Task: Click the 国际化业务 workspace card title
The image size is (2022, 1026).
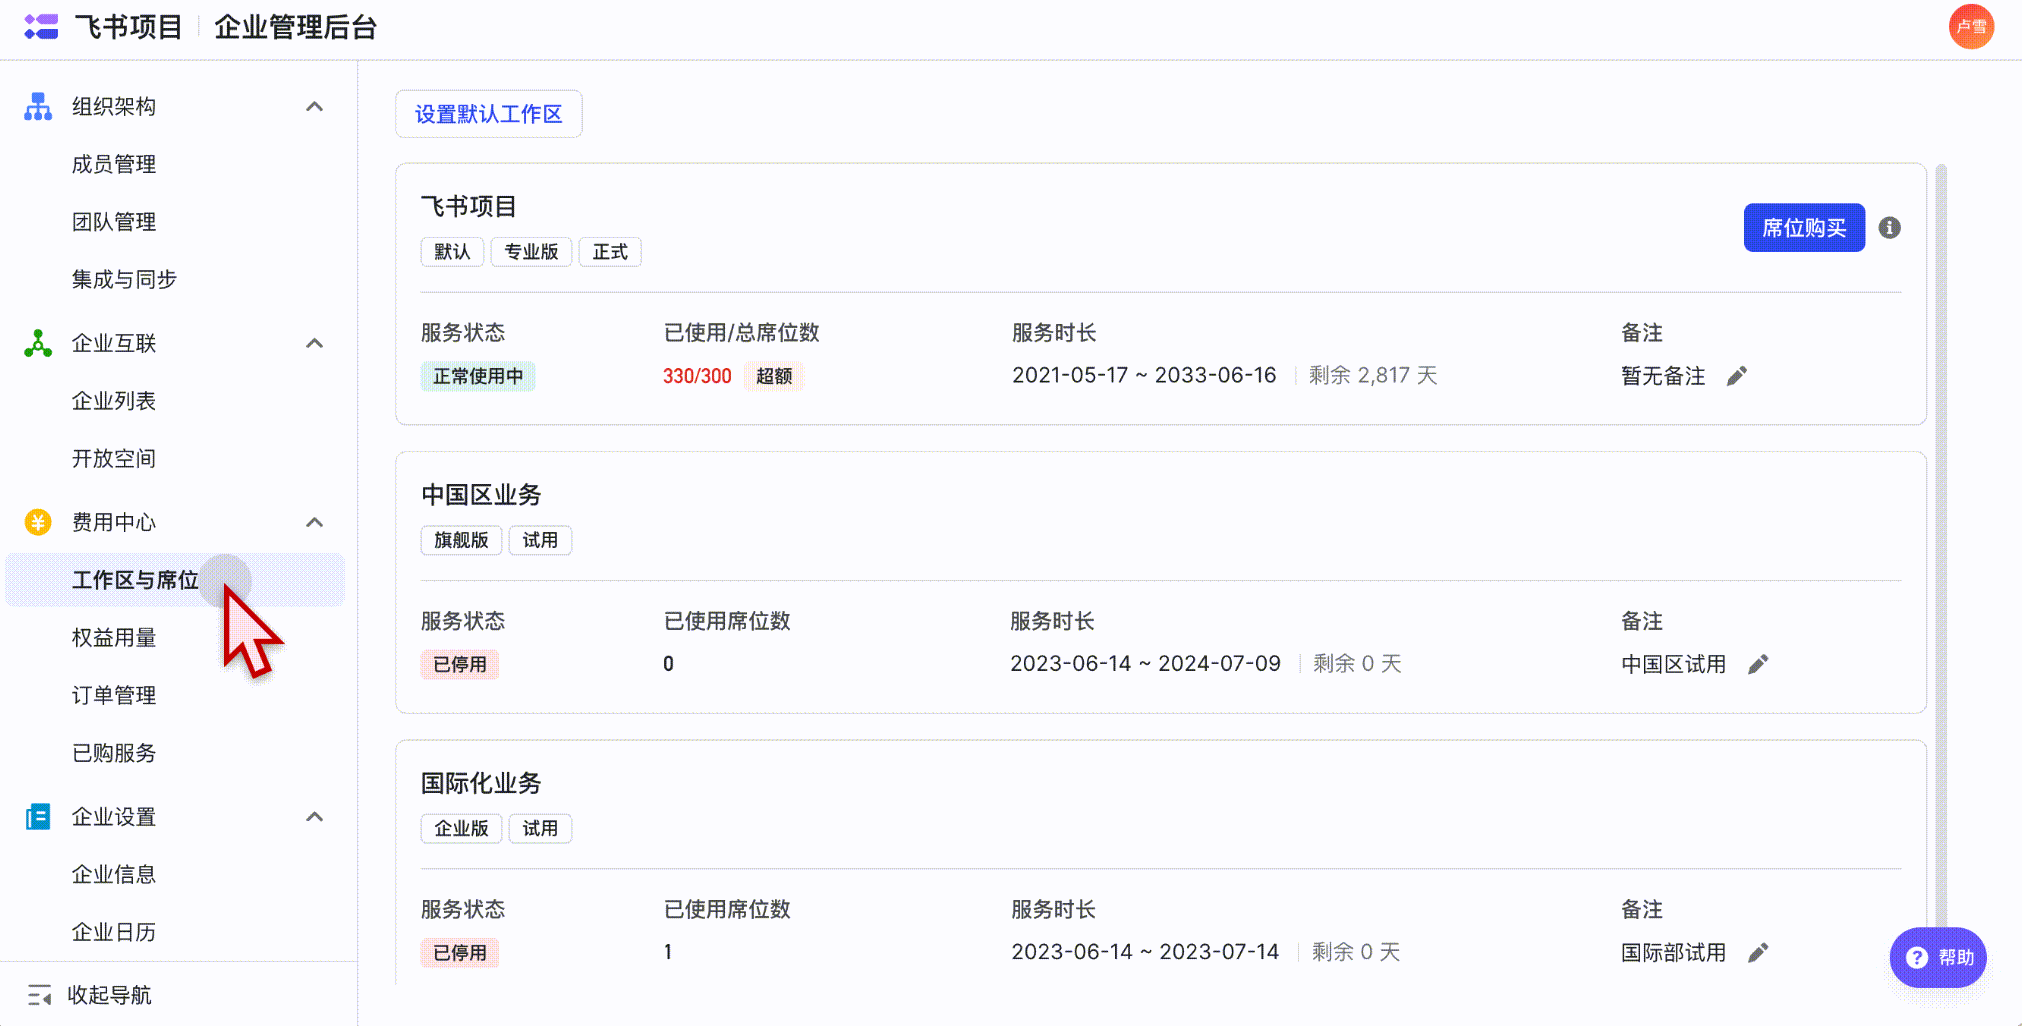Action: point(481,783)
